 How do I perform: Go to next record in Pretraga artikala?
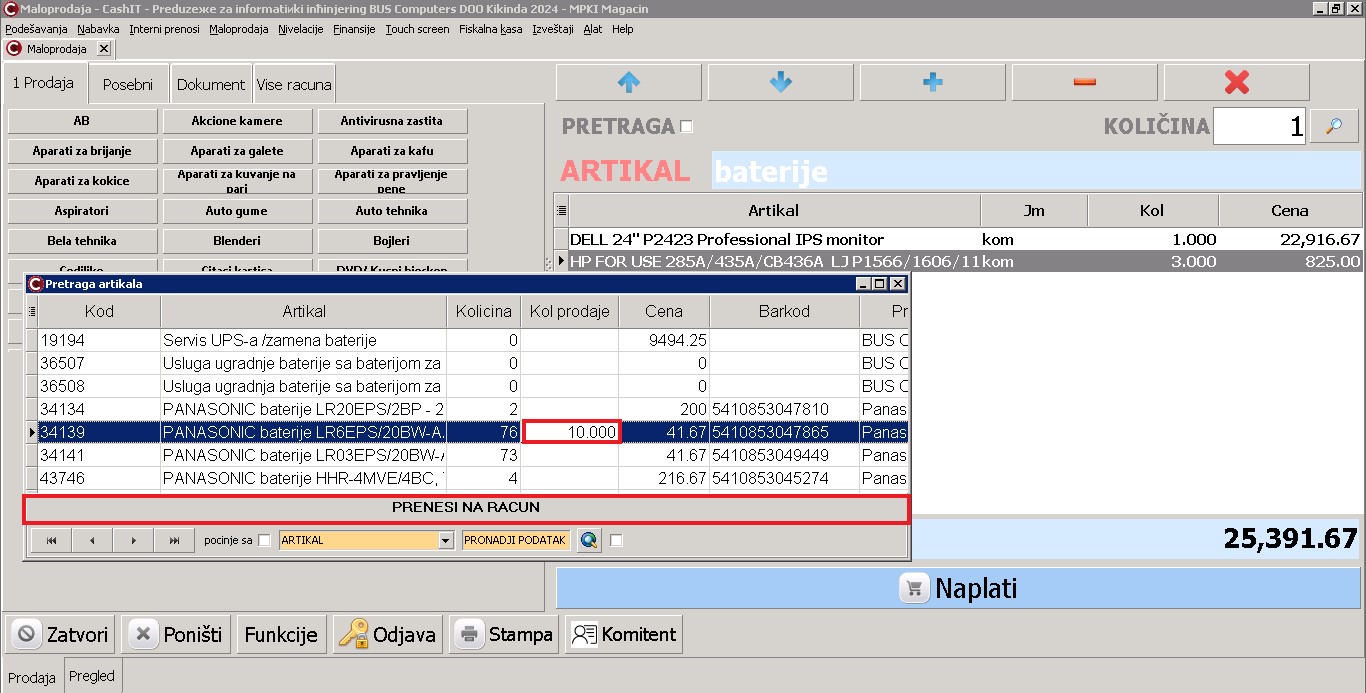133,540
